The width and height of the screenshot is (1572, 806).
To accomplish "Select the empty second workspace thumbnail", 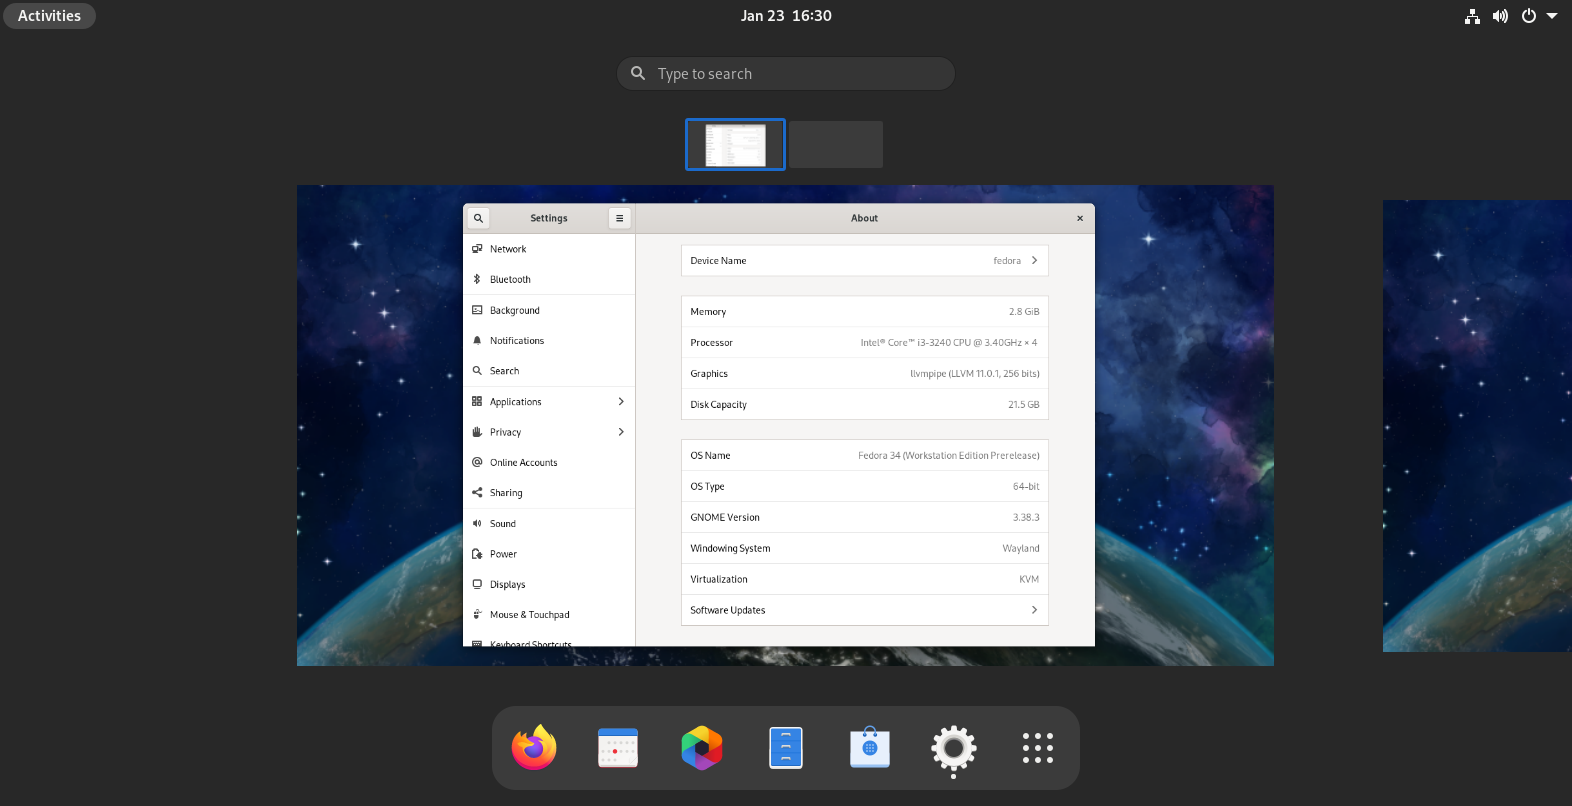I will coord(836,145).
